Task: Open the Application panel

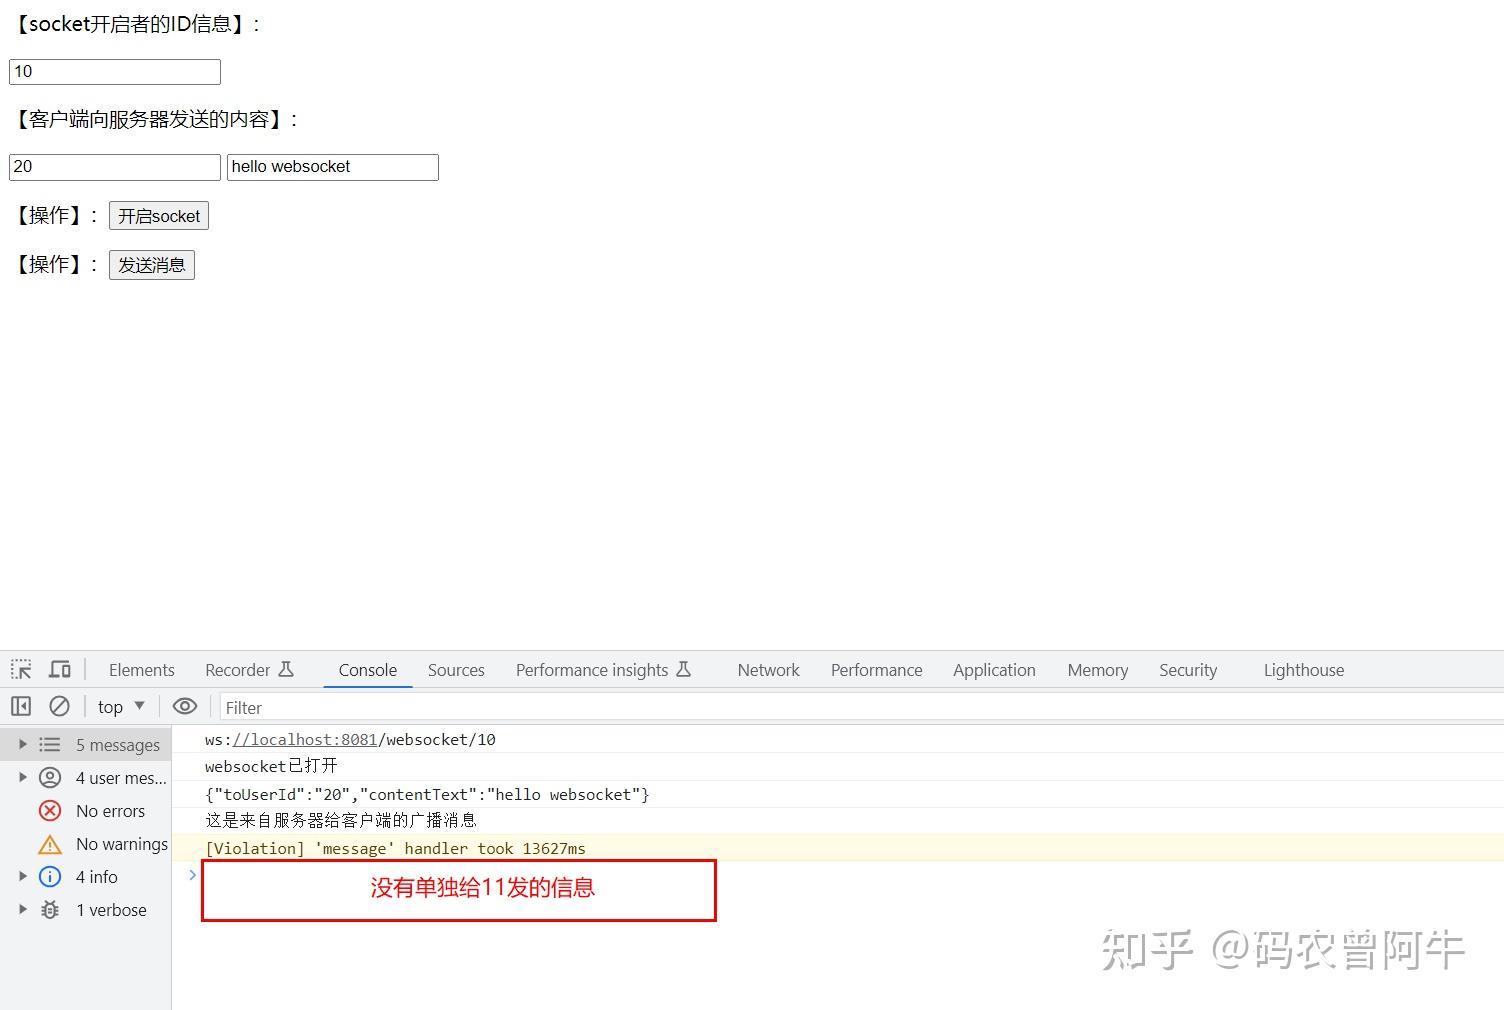Action: 993,670
